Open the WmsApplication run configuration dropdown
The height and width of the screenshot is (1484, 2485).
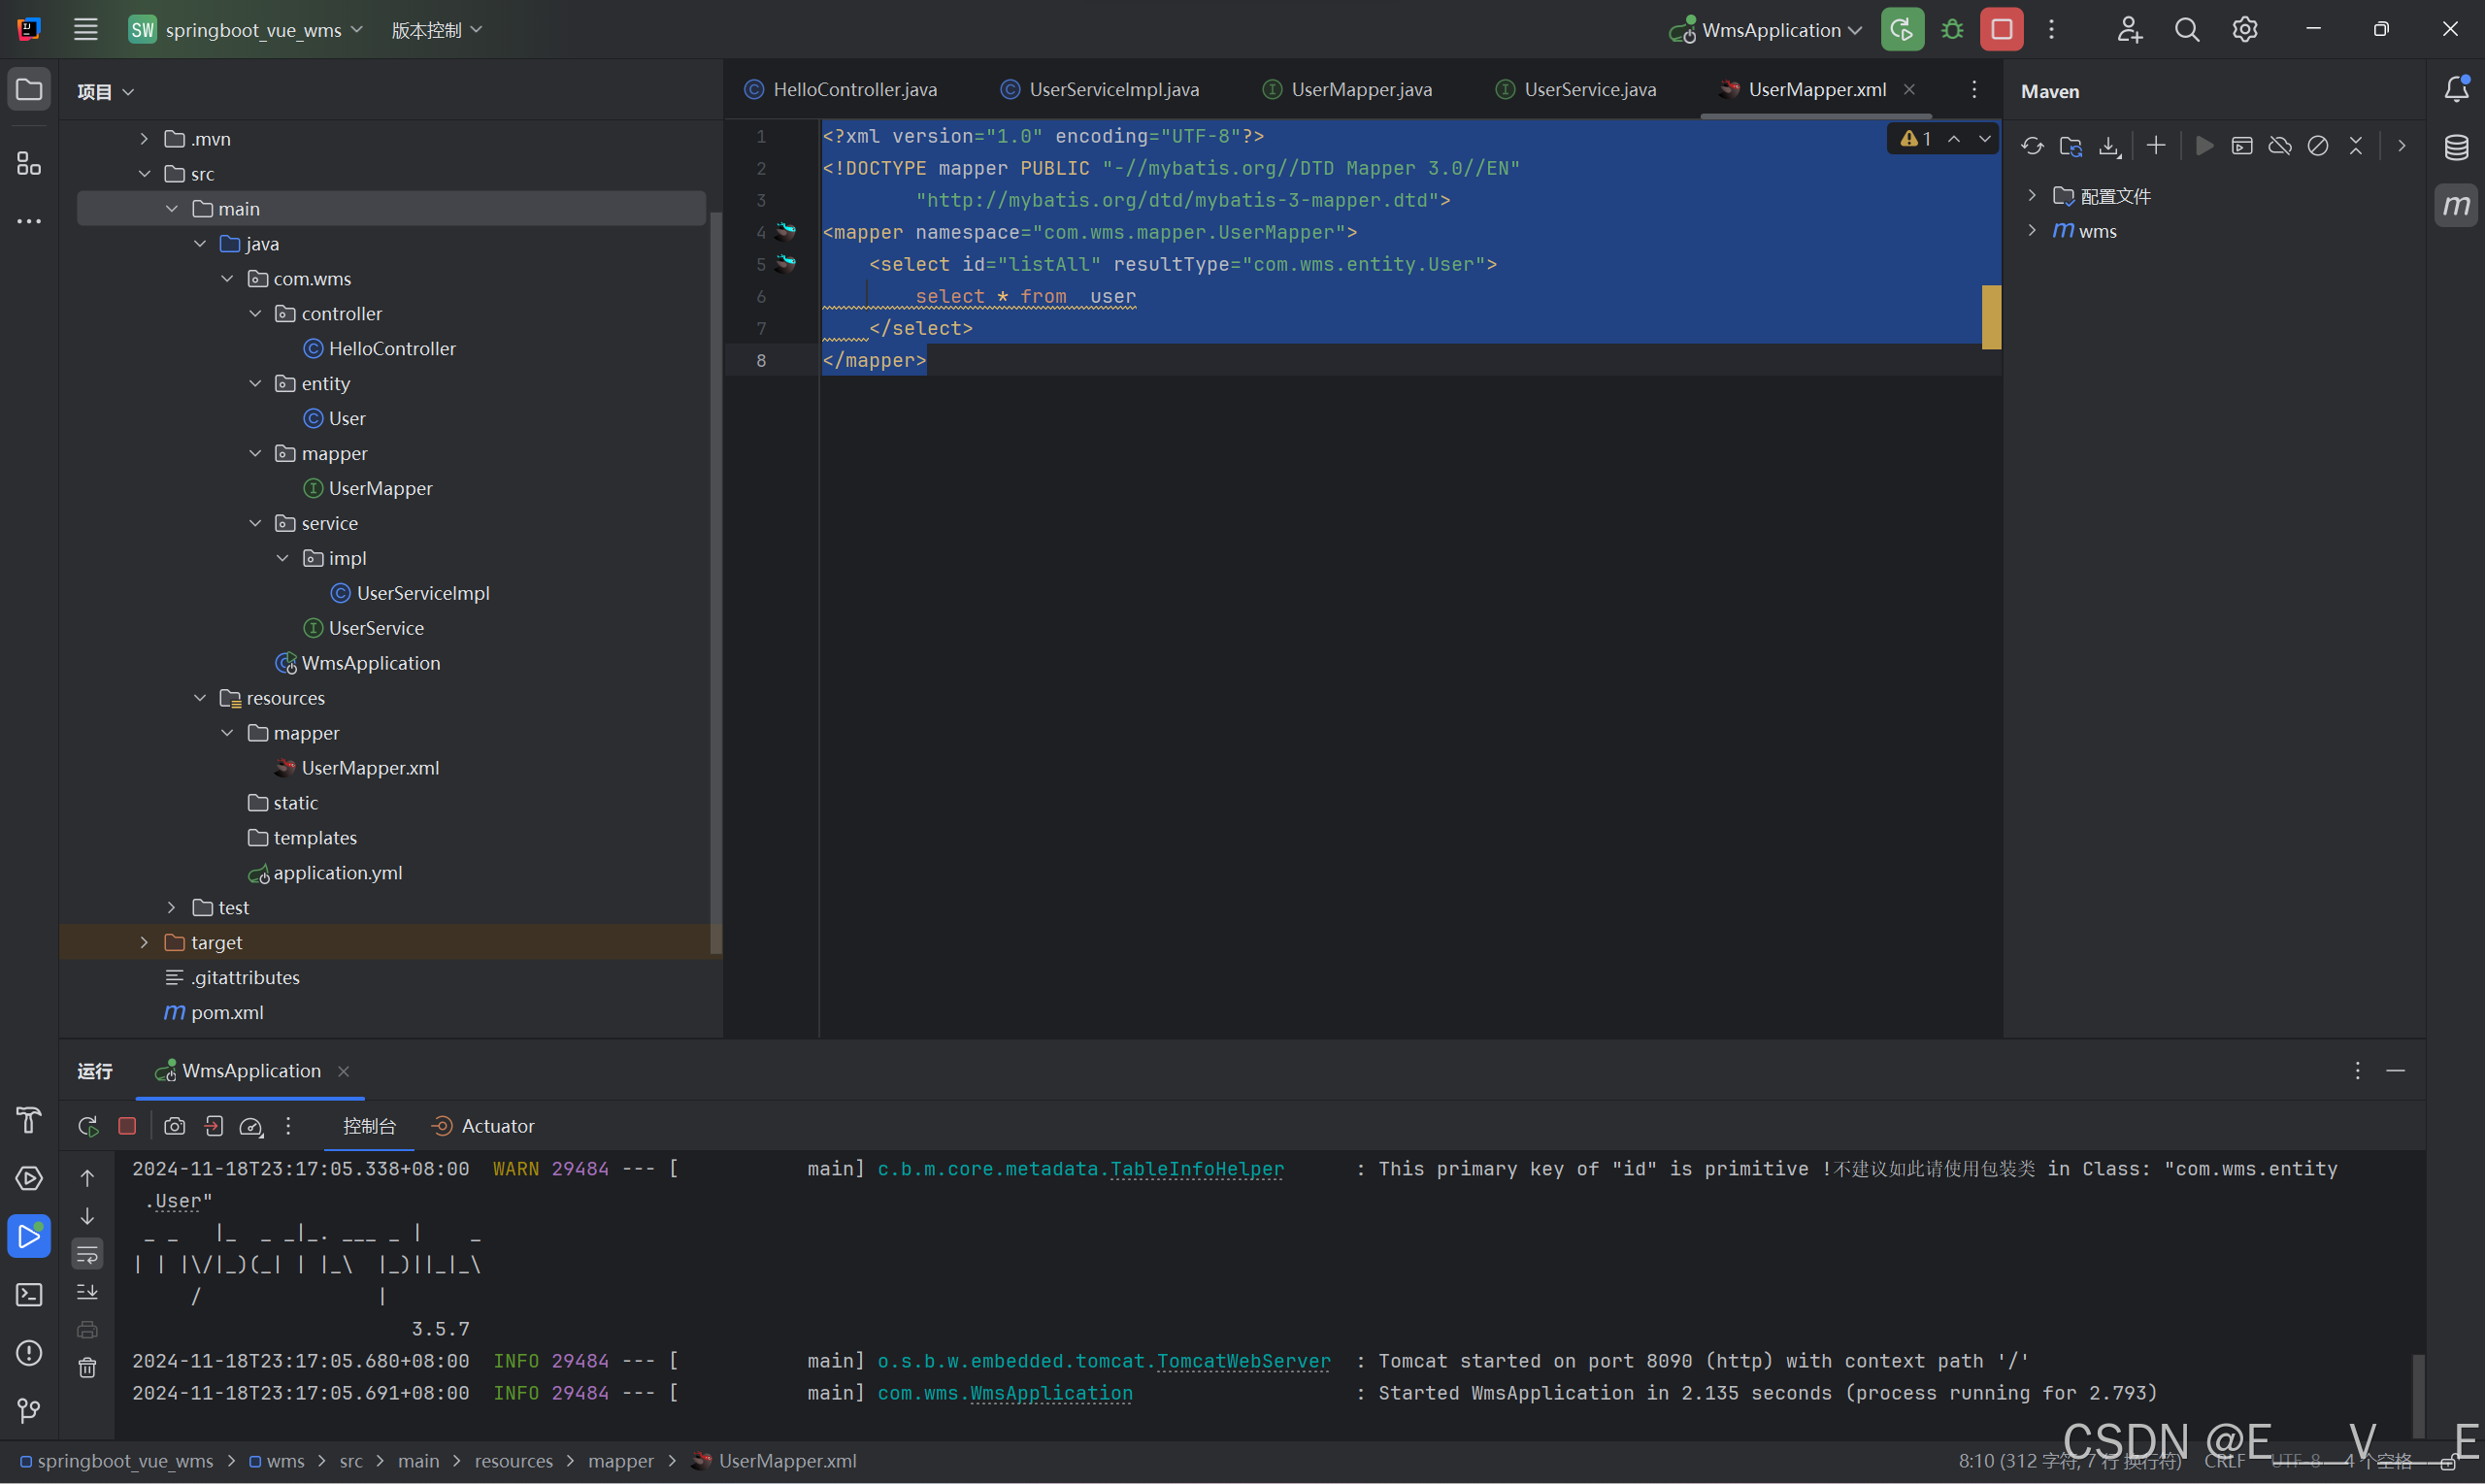pos(1770,30)
